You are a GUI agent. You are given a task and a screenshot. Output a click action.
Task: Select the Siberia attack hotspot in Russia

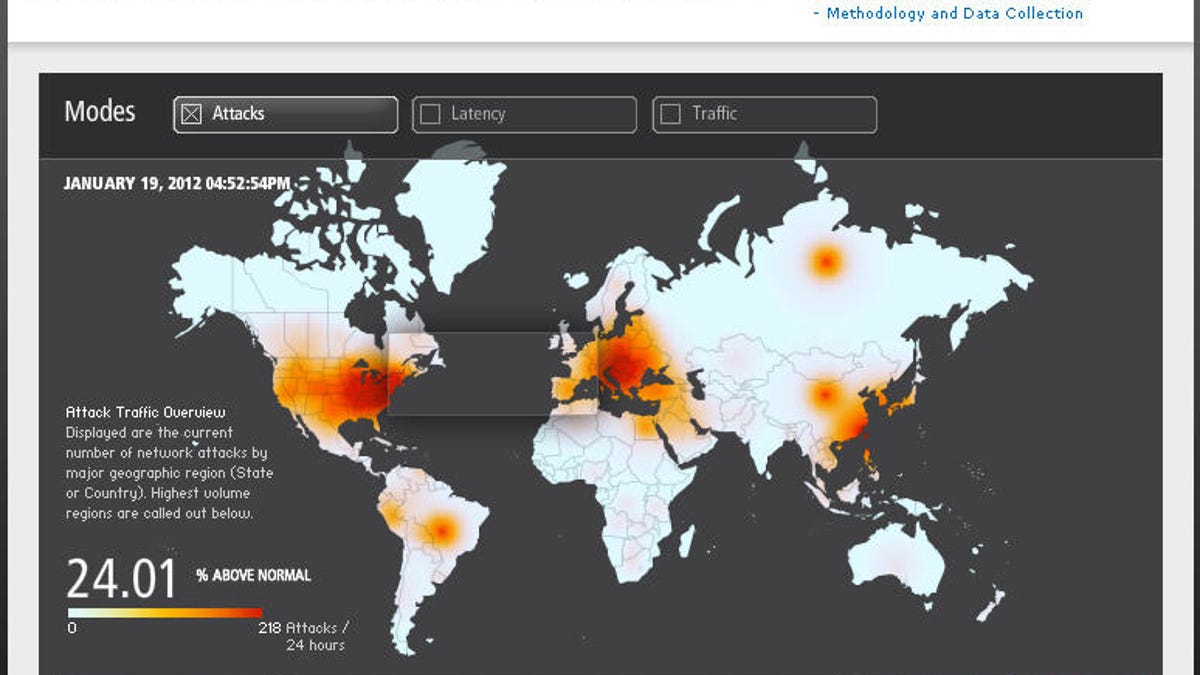point(825,260)
